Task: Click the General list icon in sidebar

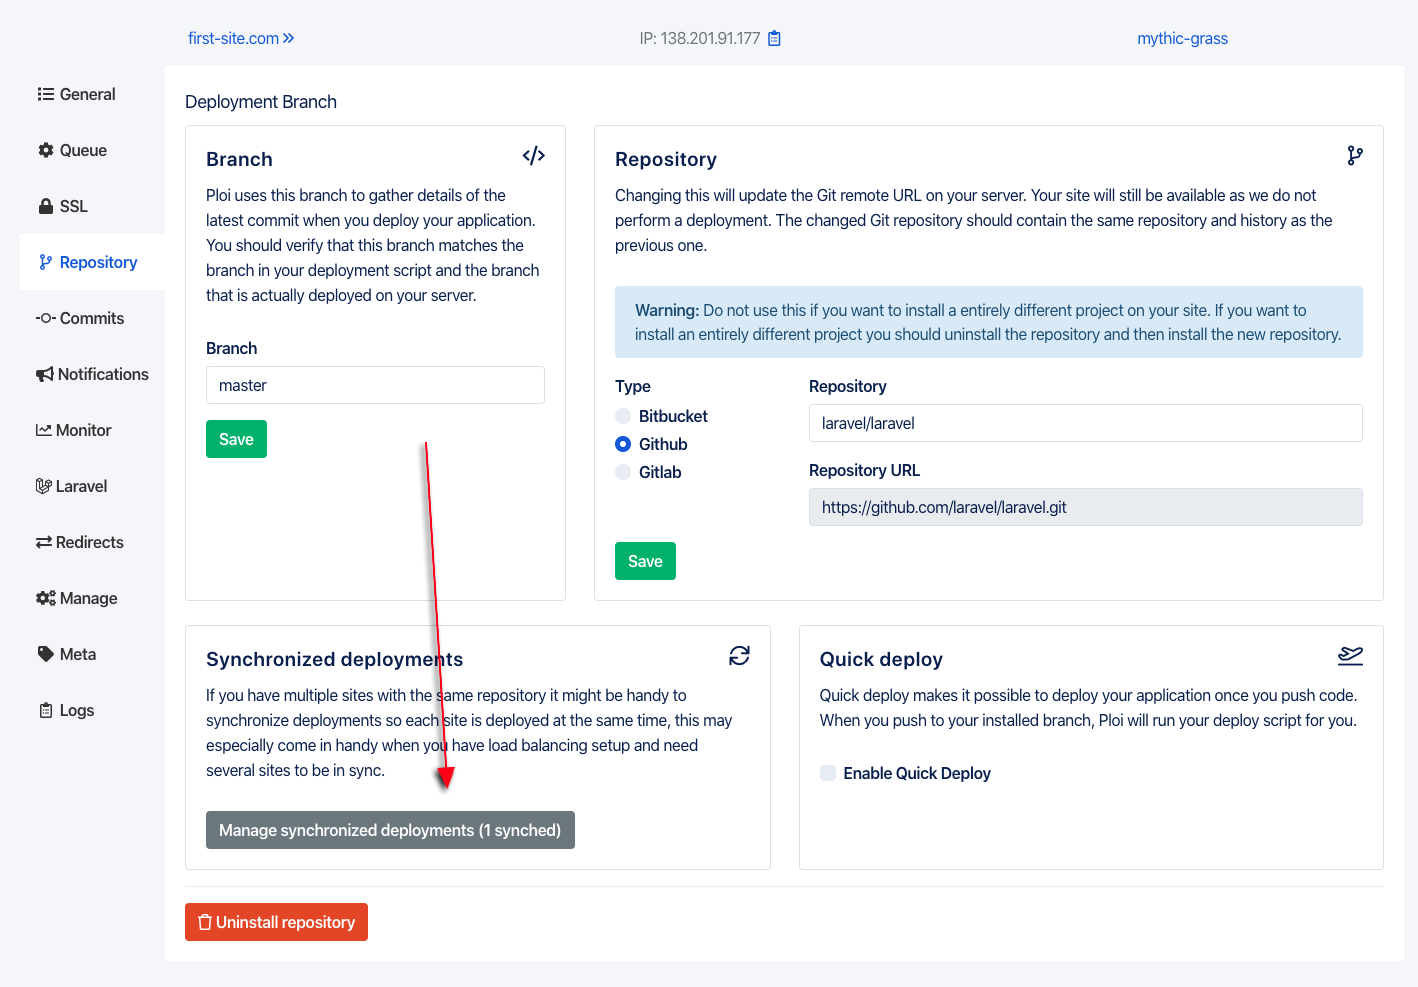Action: pos(46,94)
